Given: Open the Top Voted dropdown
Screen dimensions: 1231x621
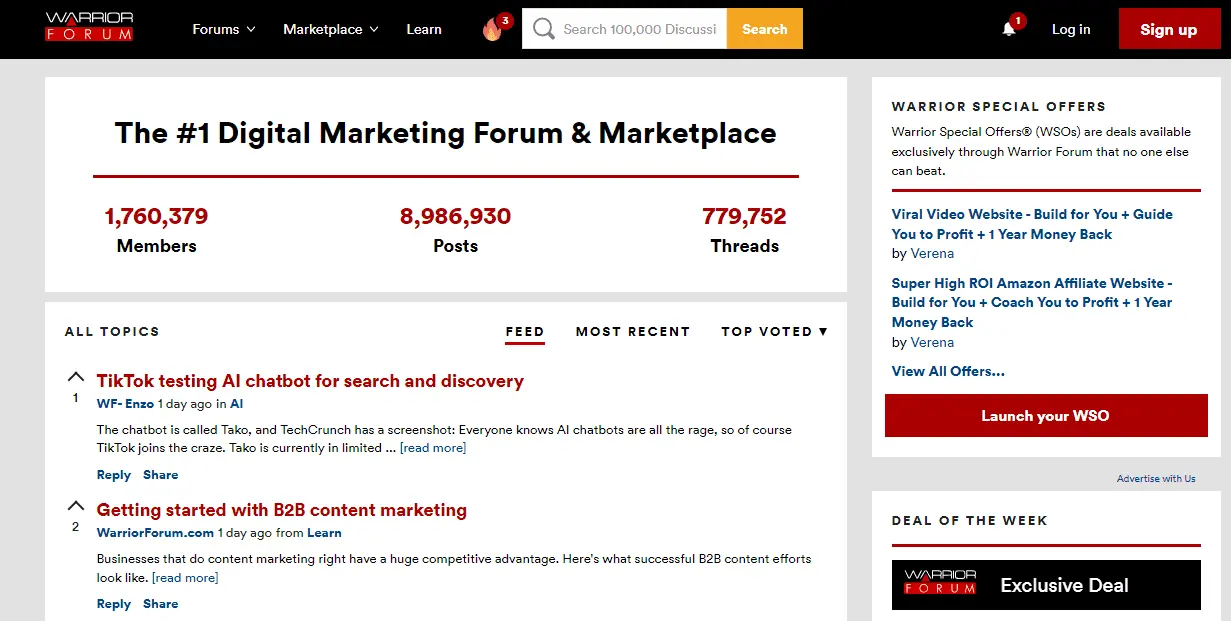Looking at the screenshot, I should (775, 331).
